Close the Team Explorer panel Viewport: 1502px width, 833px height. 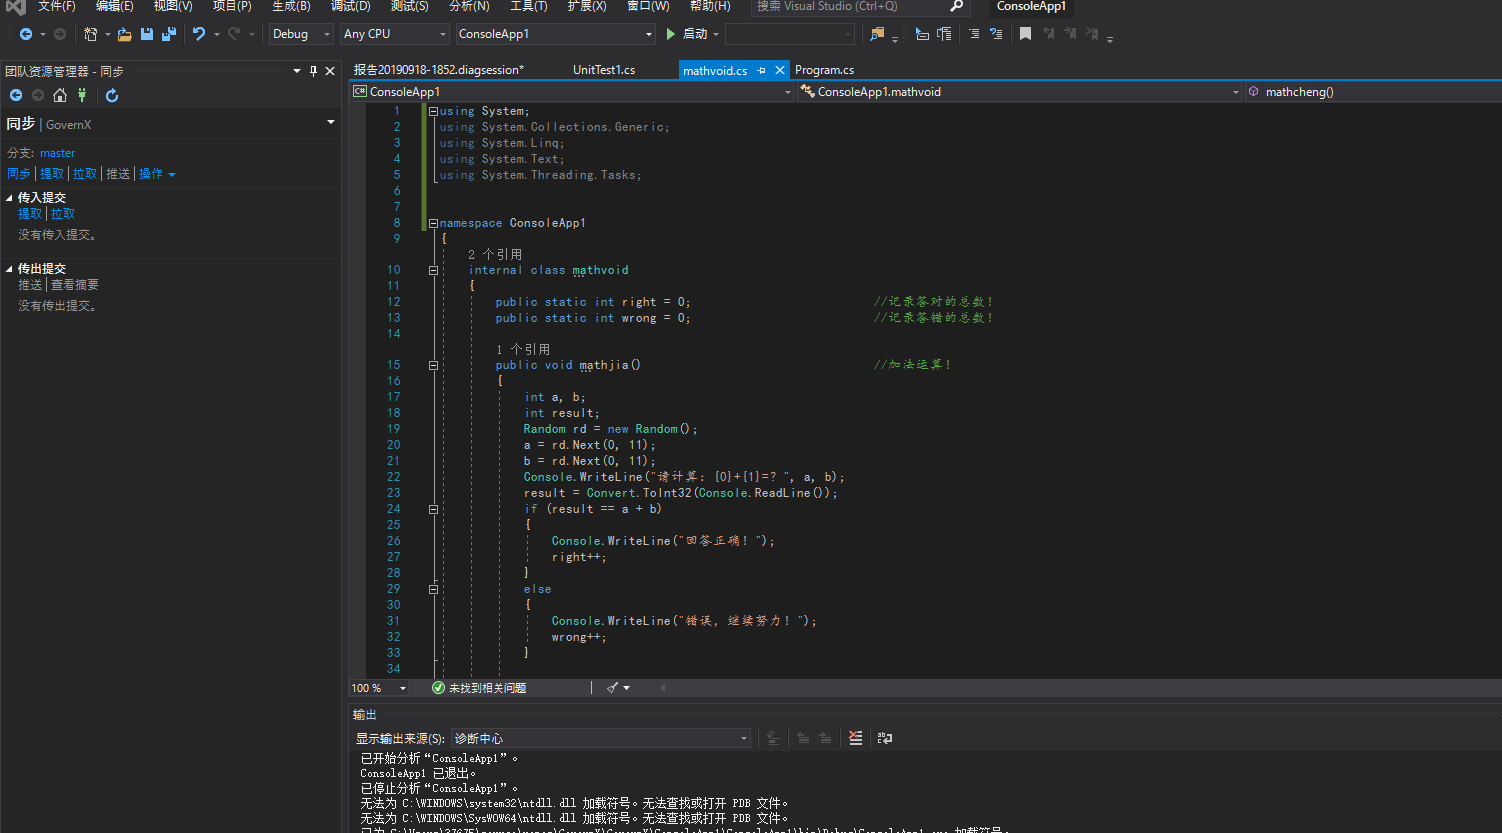(x=330, y=71)
